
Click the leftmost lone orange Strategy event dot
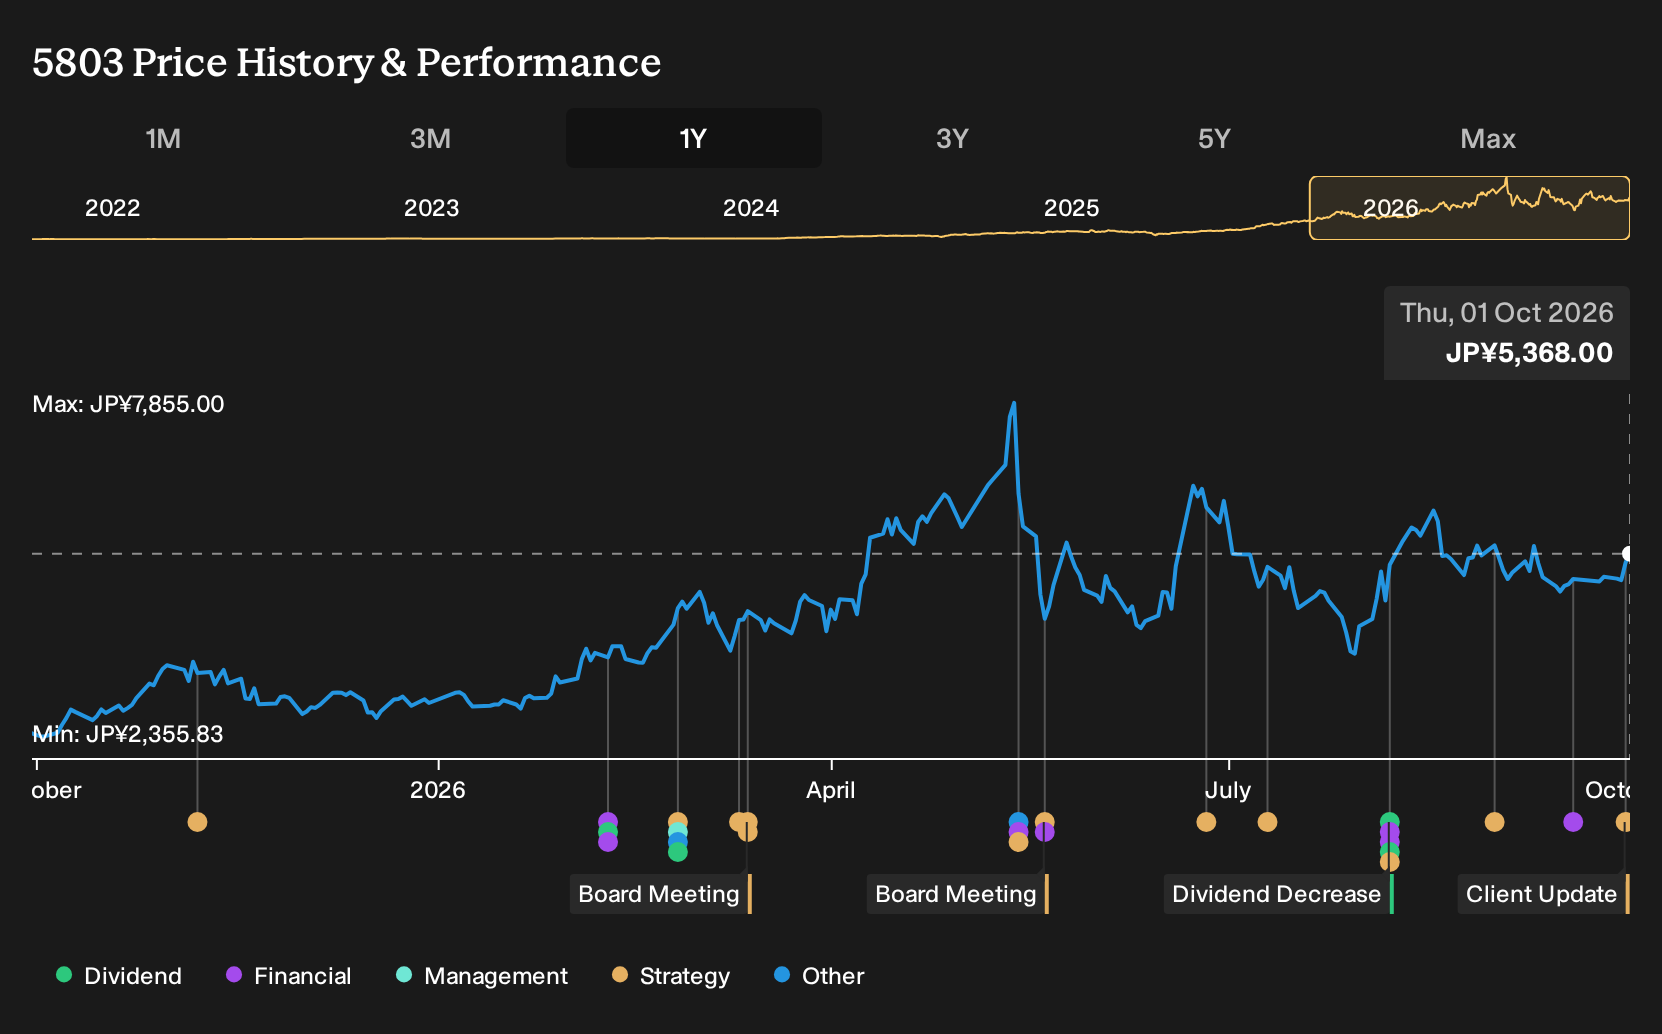[197, 822]
